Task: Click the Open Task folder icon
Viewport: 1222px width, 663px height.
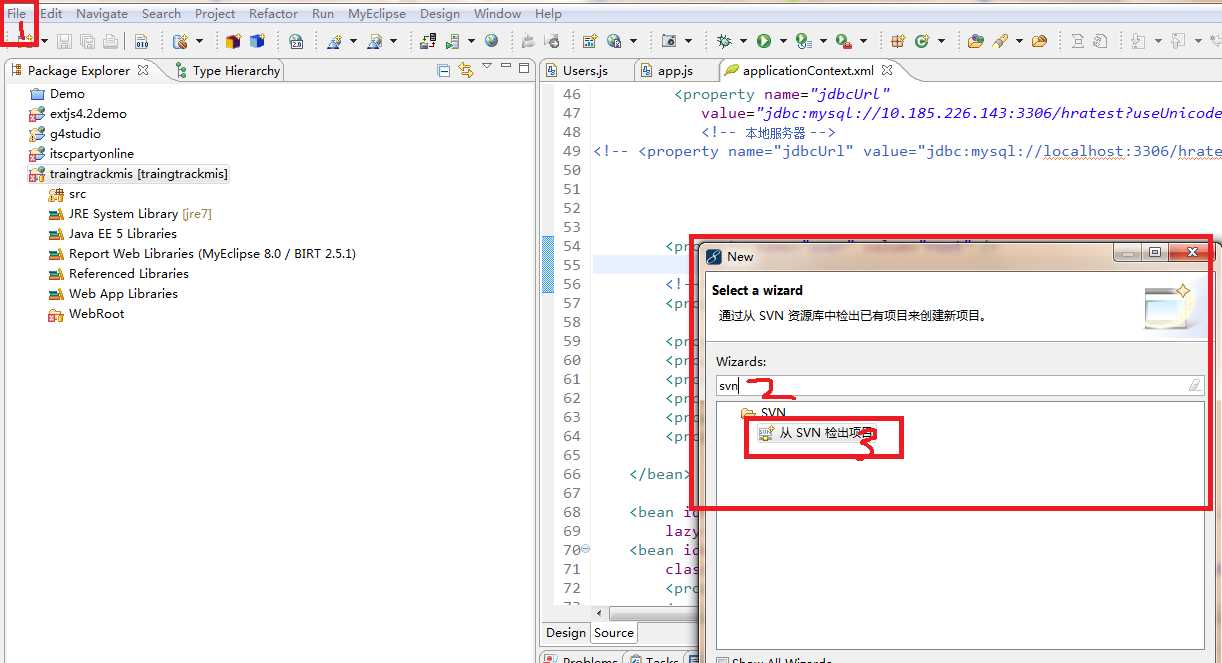Action: (1039, 41)
